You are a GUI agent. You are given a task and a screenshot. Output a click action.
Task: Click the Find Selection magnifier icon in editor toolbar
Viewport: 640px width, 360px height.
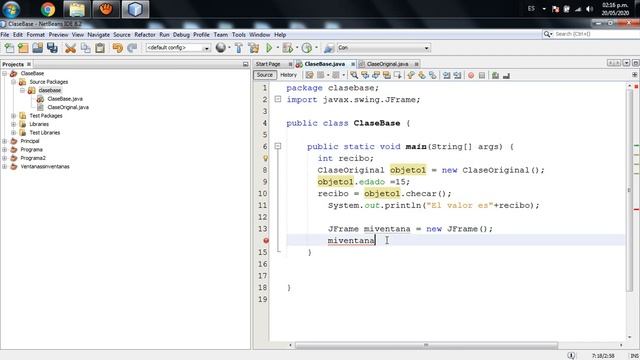[x=354, y=75]
